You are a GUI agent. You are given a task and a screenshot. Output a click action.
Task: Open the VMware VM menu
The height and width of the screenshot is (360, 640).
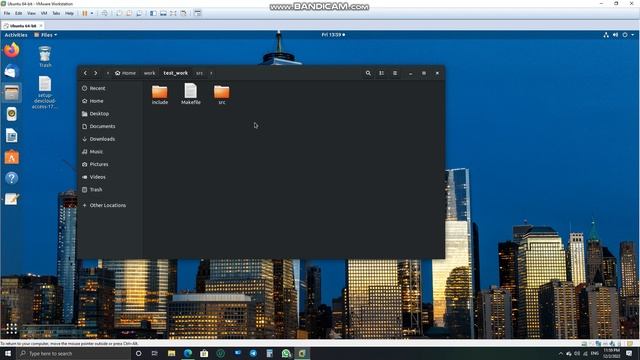(44, 13)
